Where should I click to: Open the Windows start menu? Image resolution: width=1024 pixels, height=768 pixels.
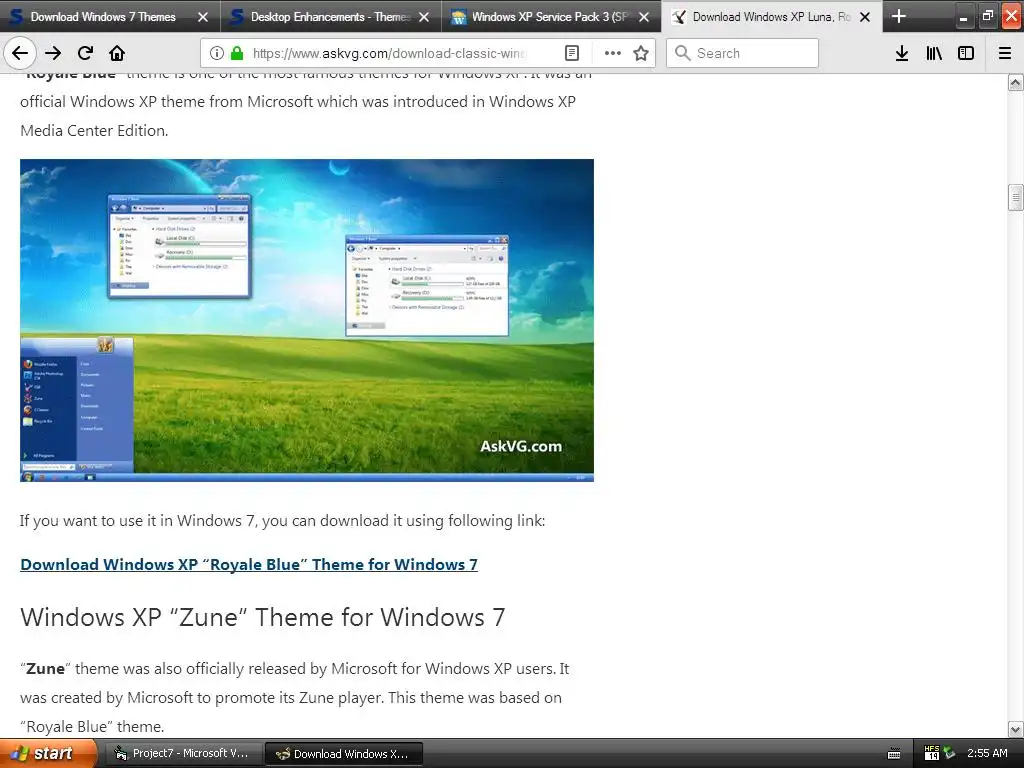[x=48, y=754]
